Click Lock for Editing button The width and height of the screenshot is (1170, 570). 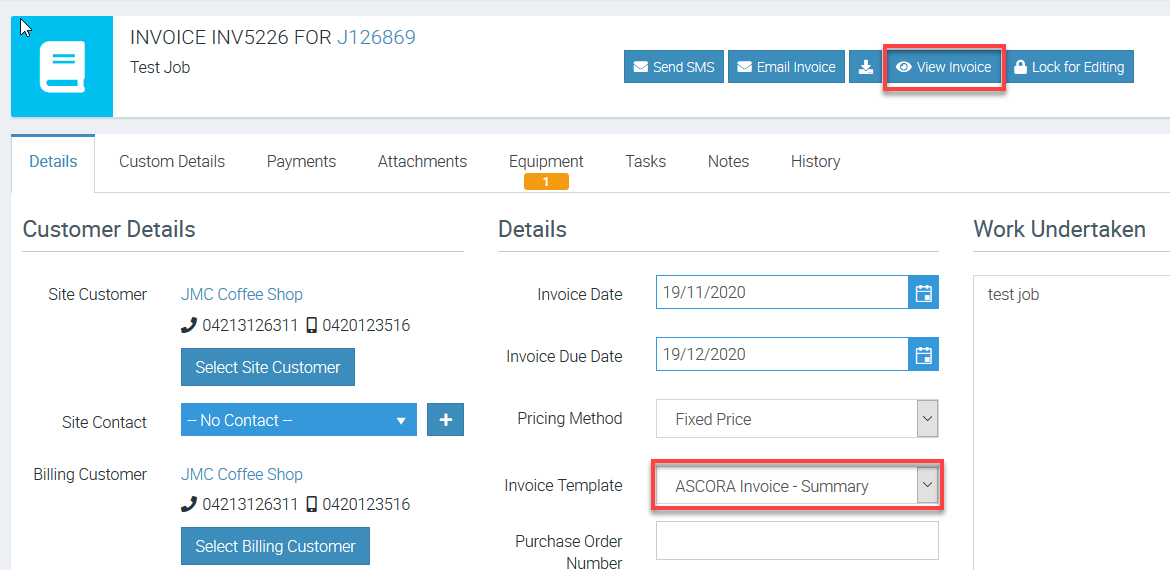coord(1069,67)
